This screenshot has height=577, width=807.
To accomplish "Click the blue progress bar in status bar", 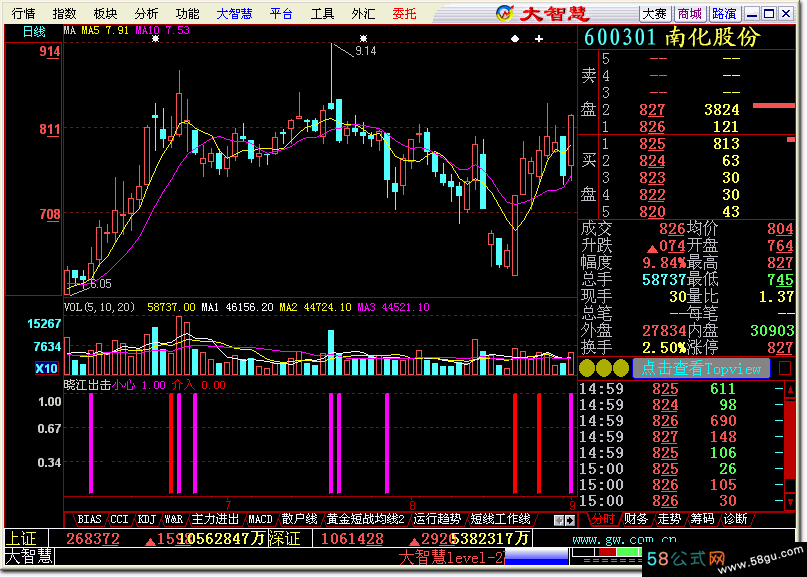I will (536, 557).
